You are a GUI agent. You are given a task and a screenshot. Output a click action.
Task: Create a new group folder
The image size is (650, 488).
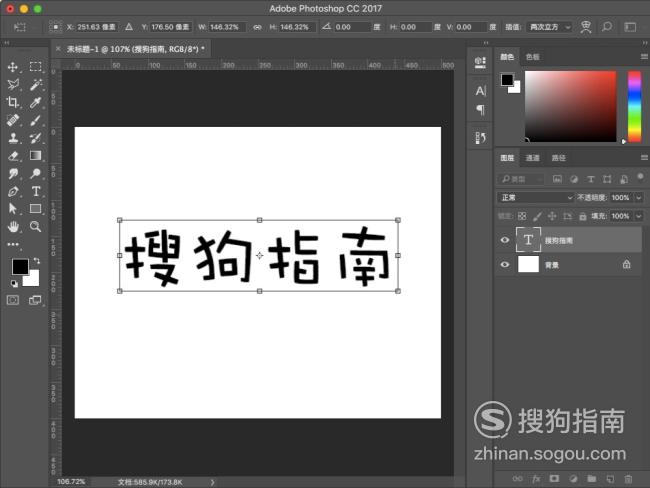click(x=592, y=479)
